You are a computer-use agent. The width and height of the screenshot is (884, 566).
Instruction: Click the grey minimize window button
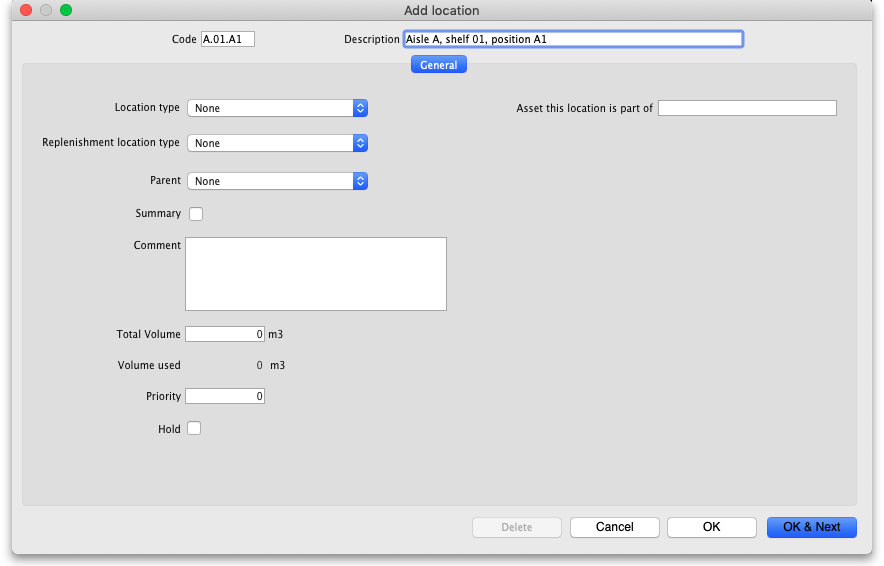tap(46, 10)
